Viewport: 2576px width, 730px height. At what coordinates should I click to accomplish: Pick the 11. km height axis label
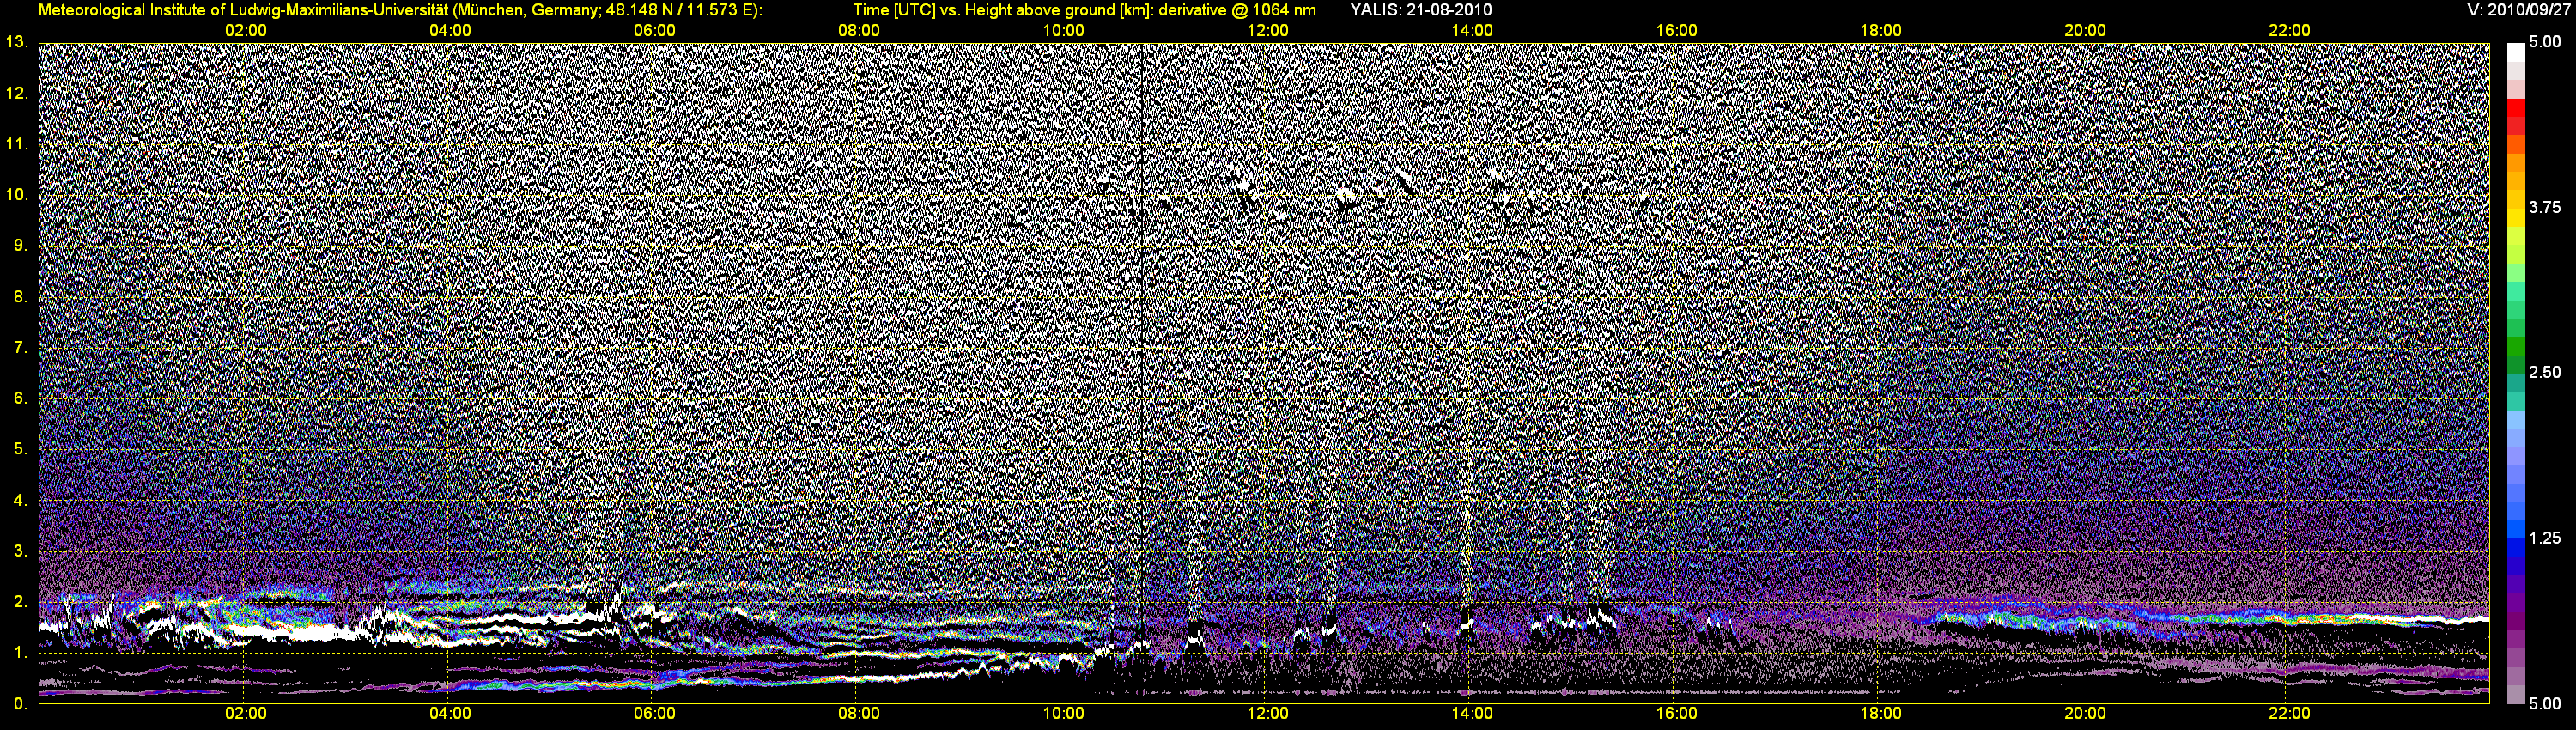point(17,144)
